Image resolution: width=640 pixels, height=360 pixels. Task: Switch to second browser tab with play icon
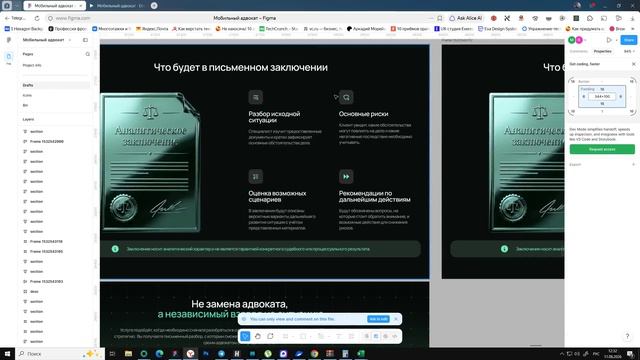click(118, 6)
